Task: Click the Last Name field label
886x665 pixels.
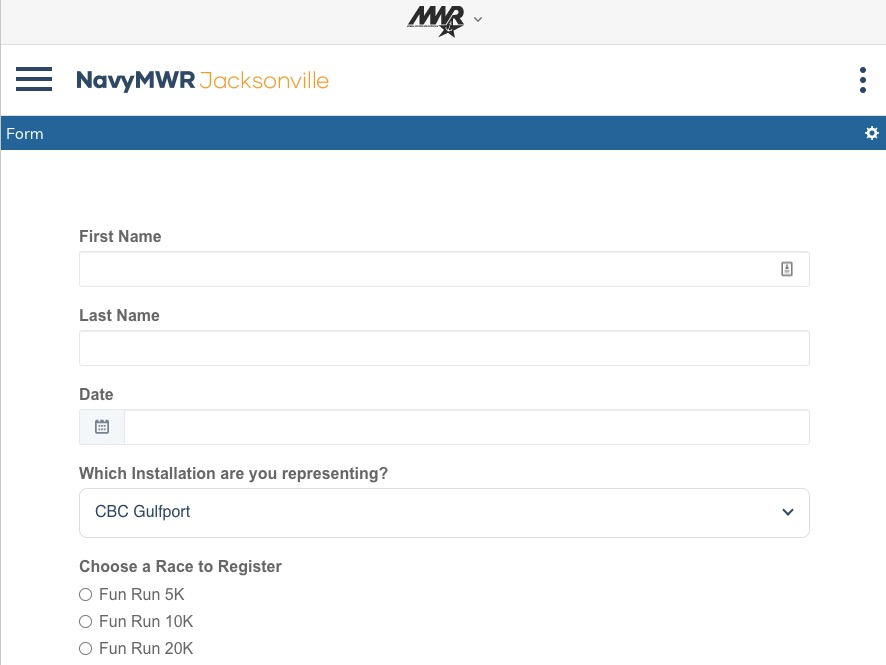Action: pyautogui.click(x=119, y=316)
